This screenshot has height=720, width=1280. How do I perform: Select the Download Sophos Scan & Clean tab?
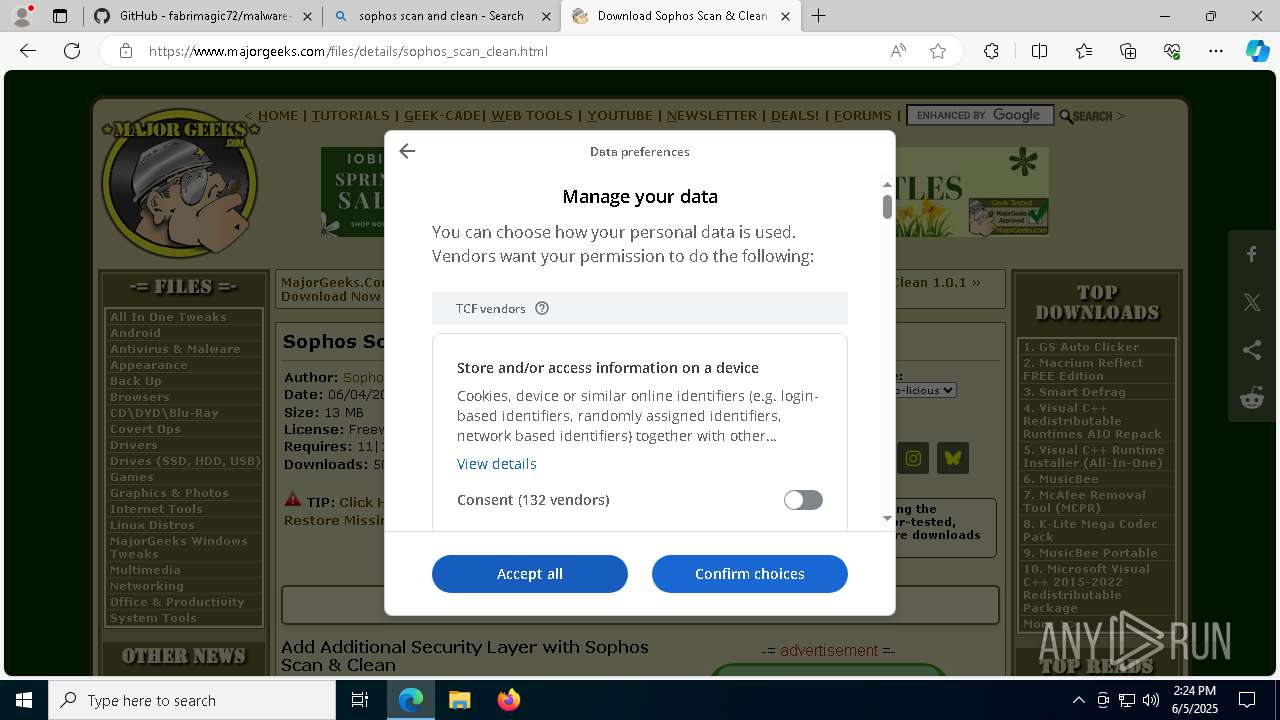pos(680,16)
